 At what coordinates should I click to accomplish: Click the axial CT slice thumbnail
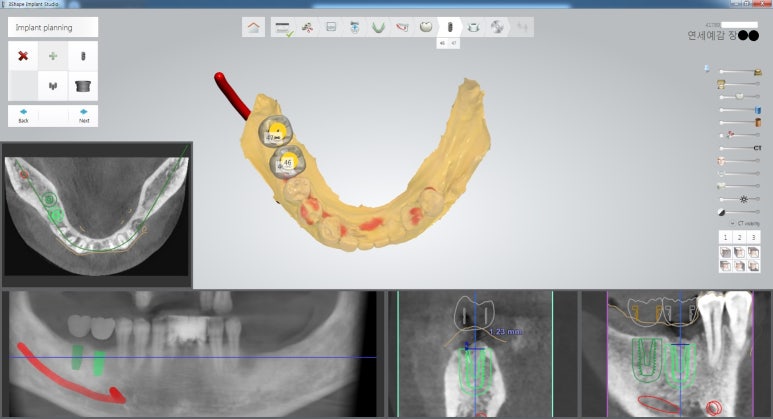click(x=97, y=213)
